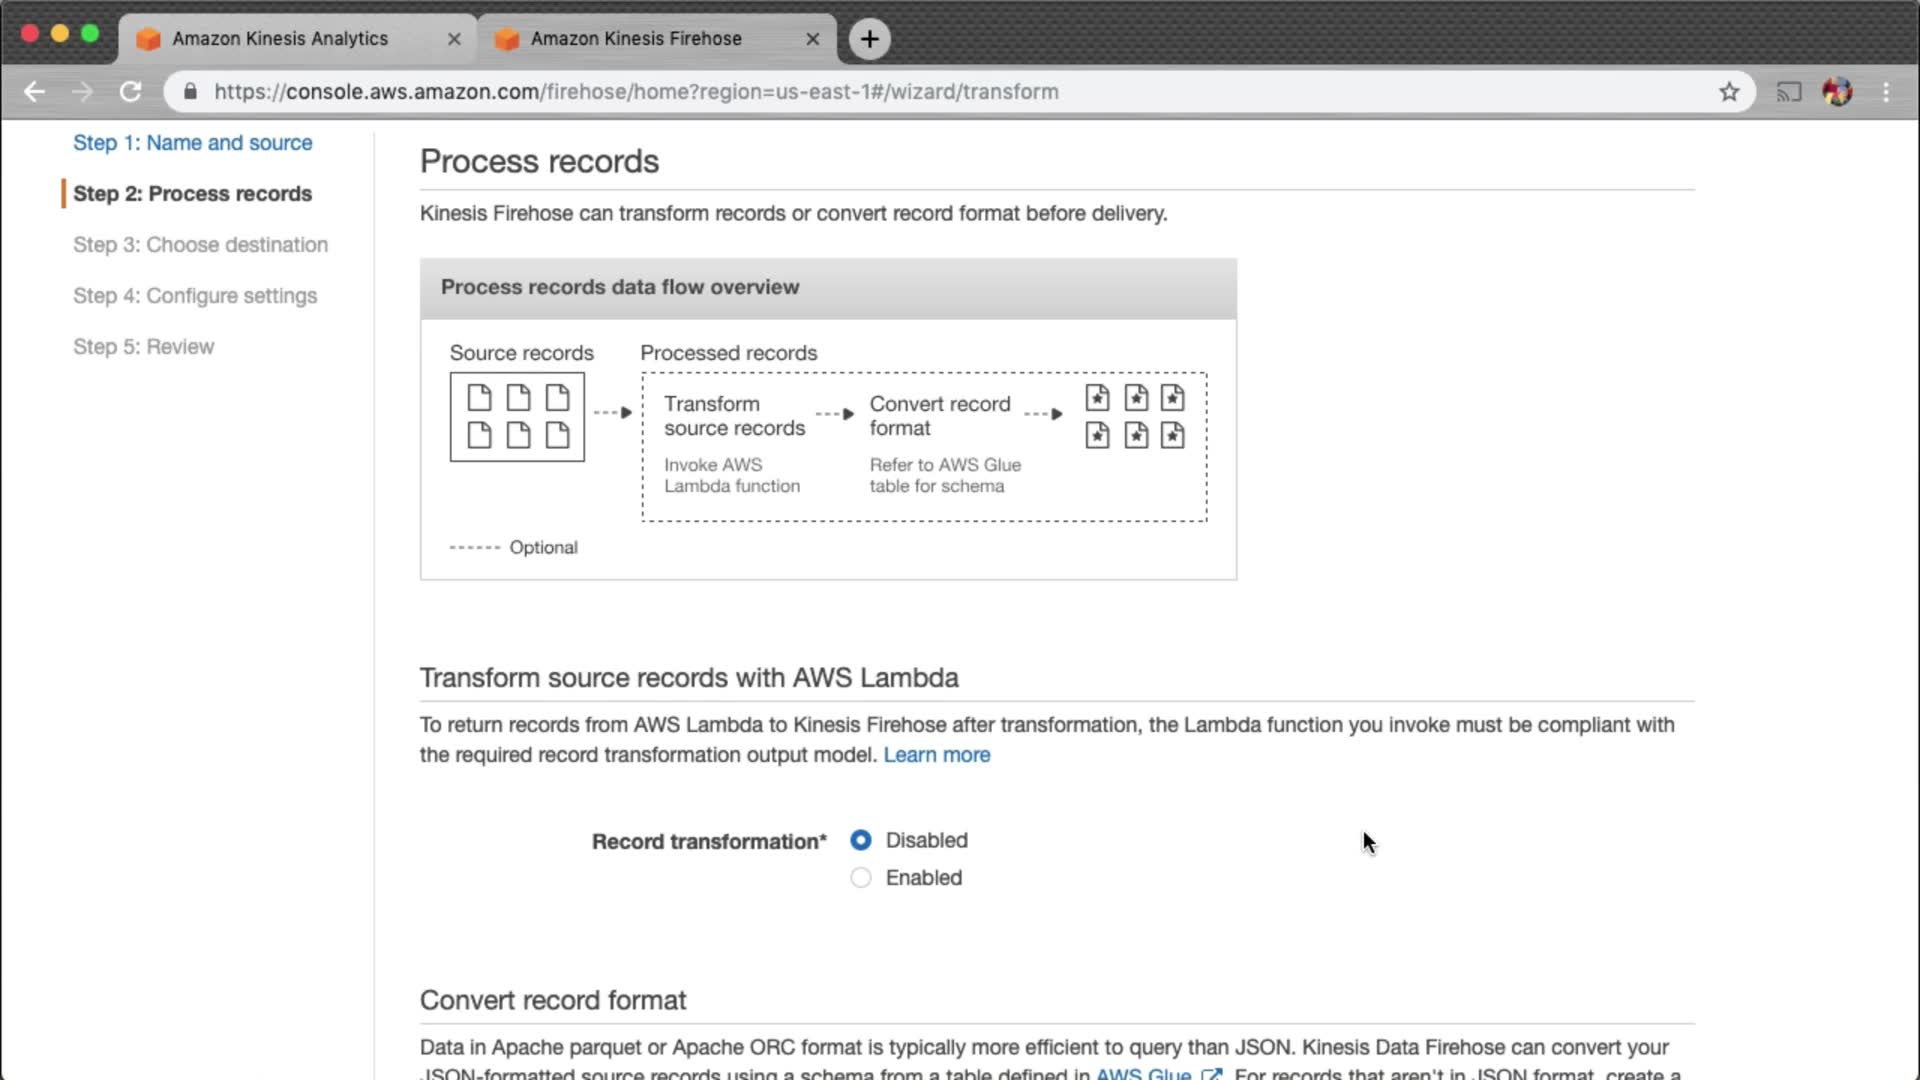Close the Amazon Kinesis Analytics tab
1920x1080 pixels.
[454, 39]
